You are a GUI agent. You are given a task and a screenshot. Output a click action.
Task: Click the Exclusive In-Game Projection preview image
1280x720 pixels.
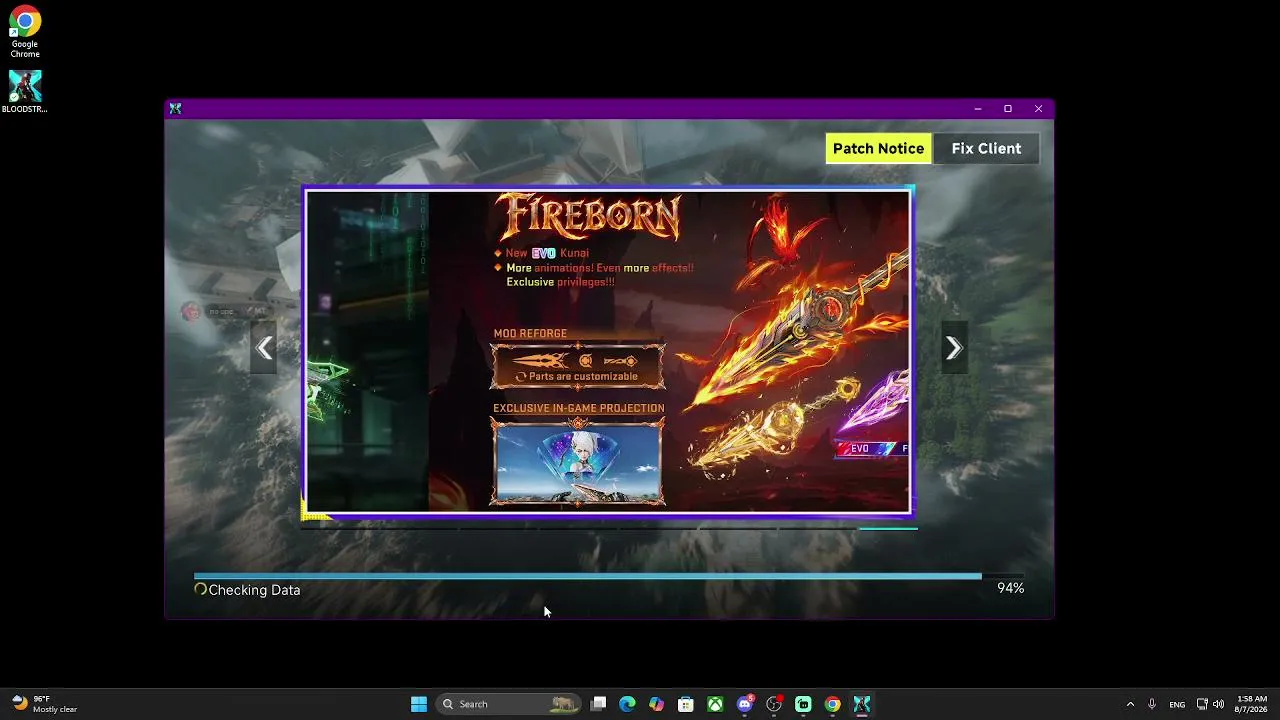[x=577, y=461]
